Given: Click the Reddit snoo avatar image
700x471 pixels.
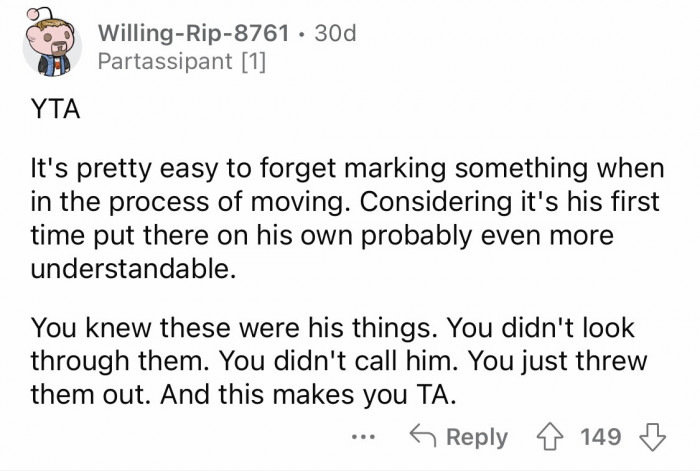Looking at the screenshot, I should click(x=48, y=46).
